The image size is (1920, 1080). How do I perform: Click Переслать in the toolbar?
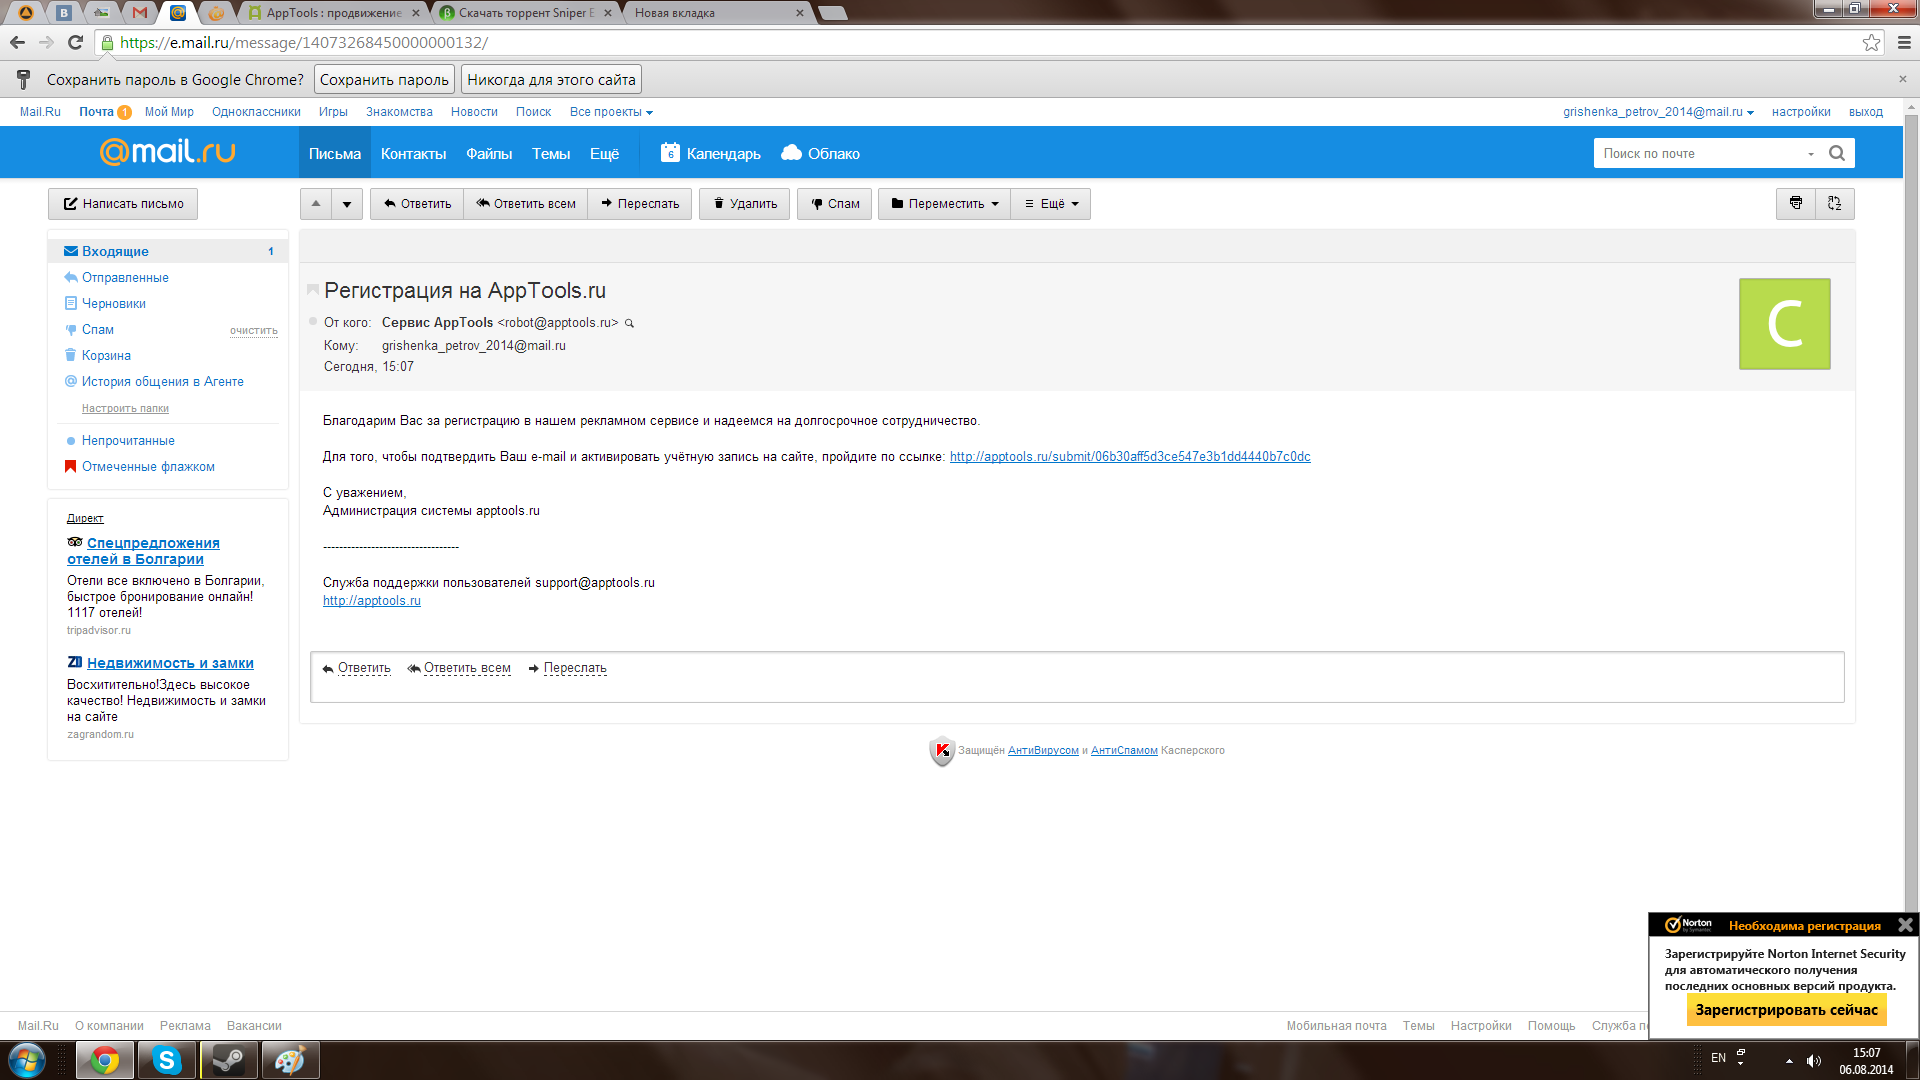tap(640, 203)
